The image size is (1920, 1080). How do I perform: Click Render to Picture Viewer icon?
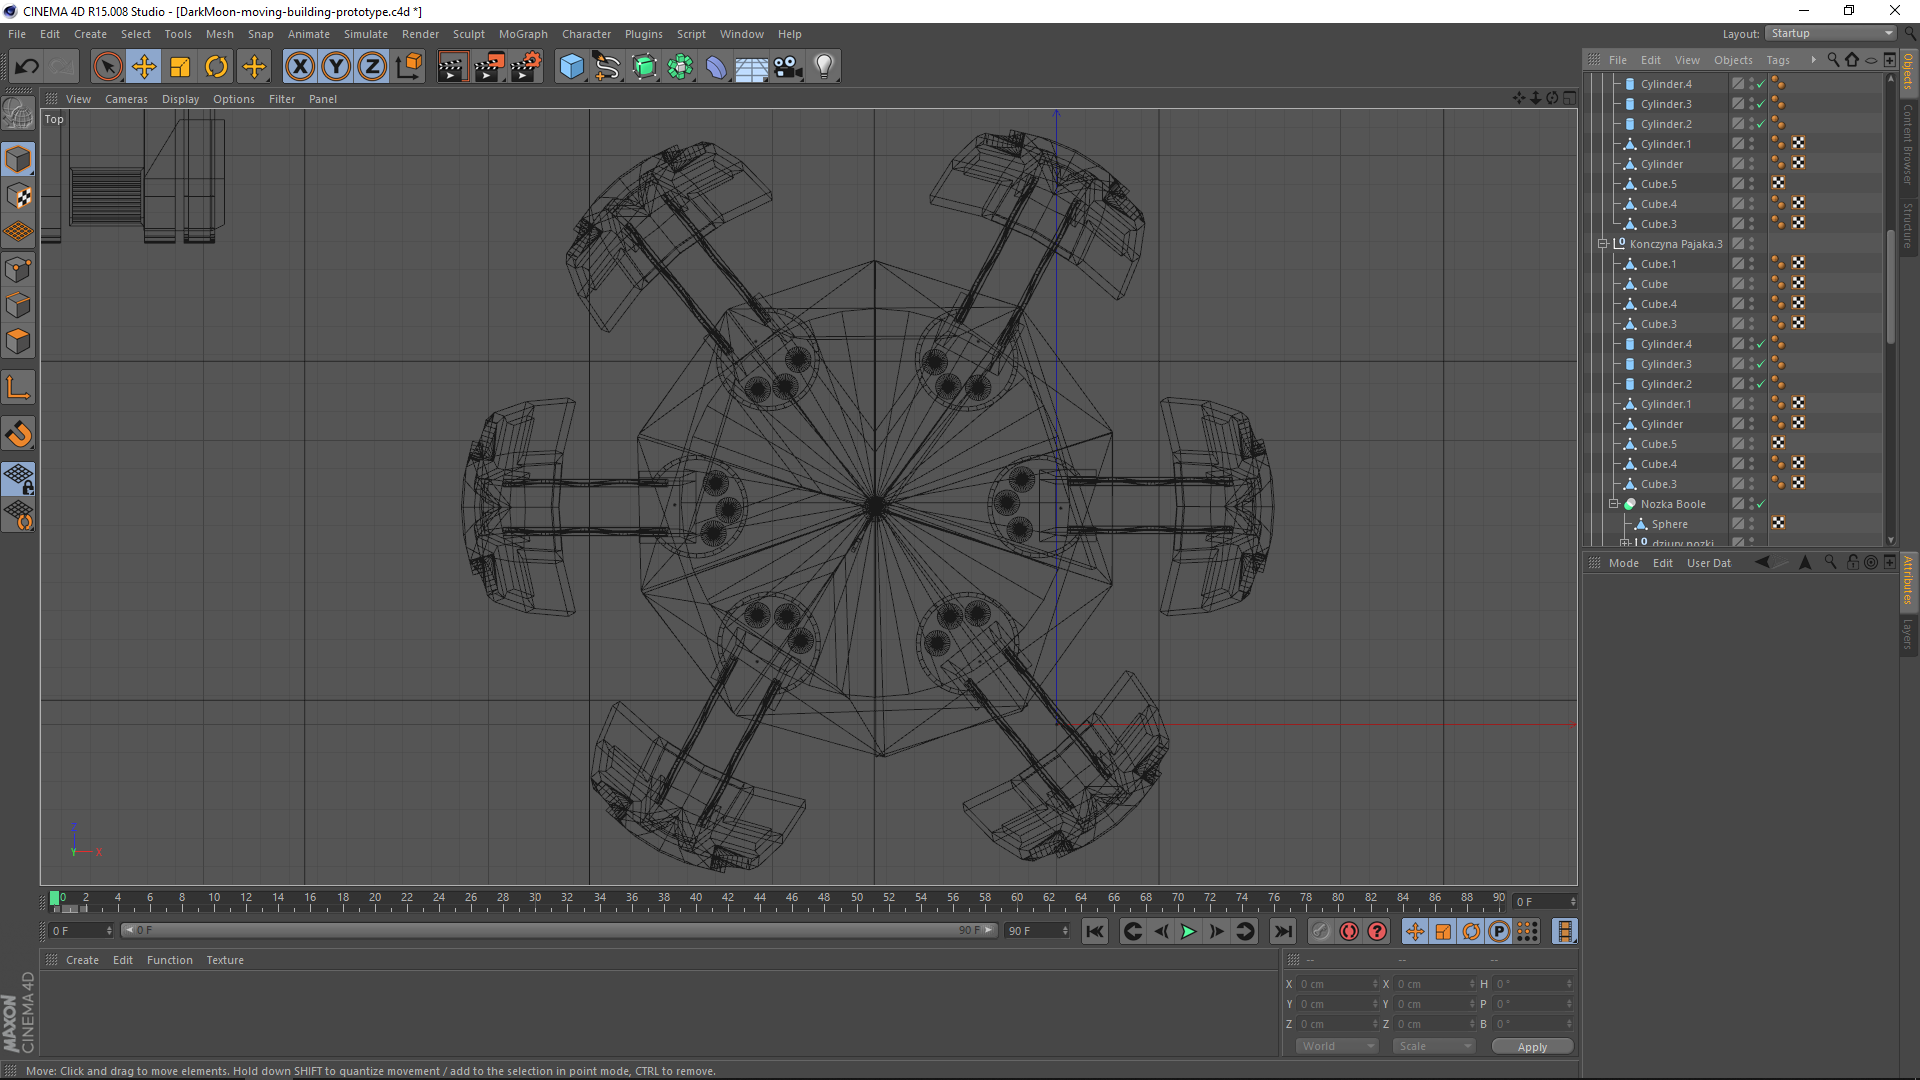coord(488,67)
